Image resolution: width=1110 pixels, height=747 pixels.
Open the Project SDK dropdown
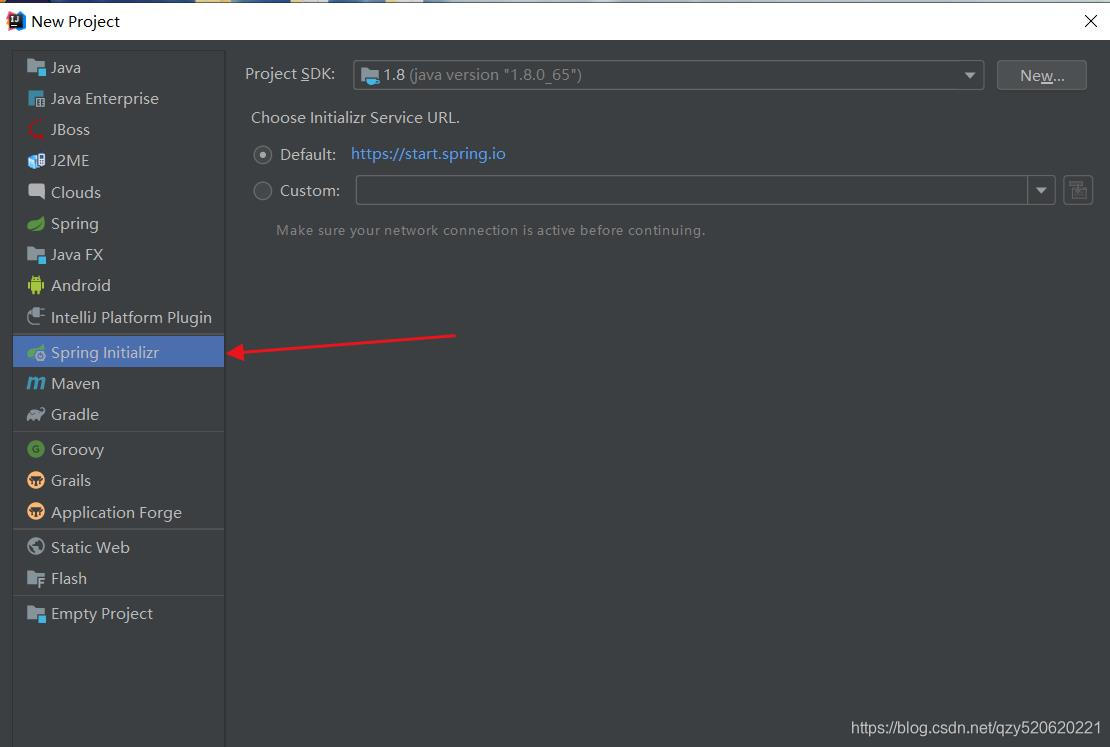click(668, 75)
